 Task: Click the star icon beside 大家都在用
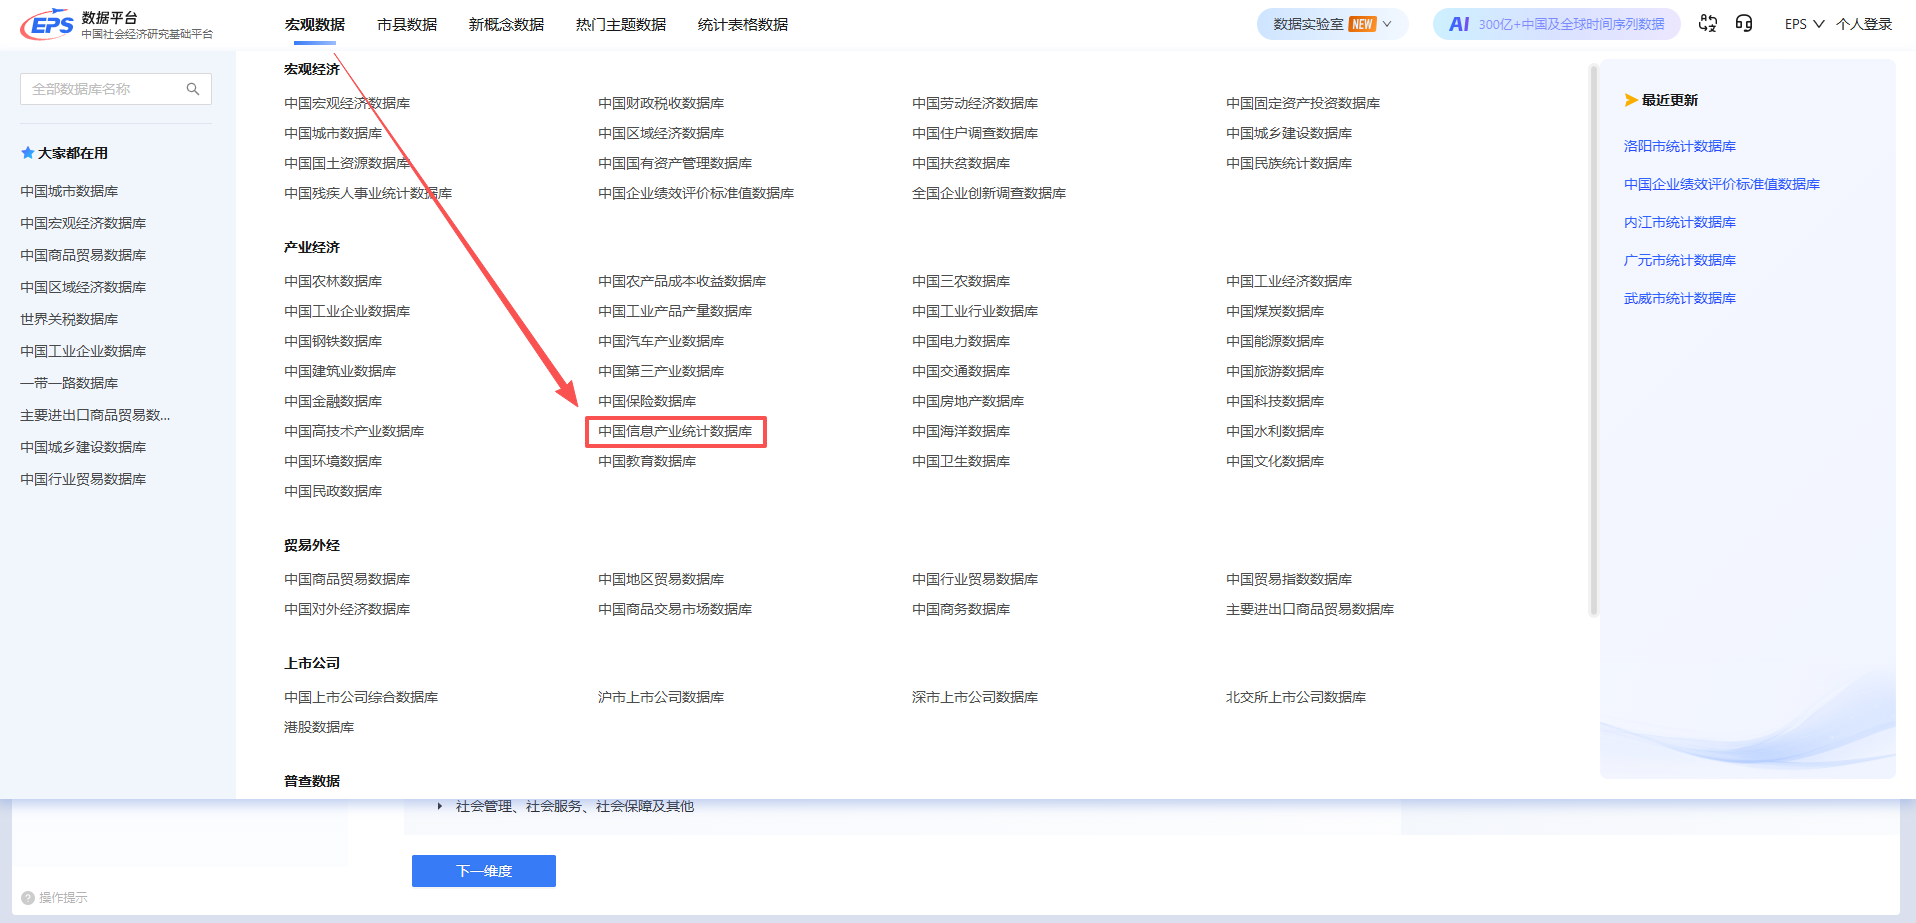pos(27,152)
